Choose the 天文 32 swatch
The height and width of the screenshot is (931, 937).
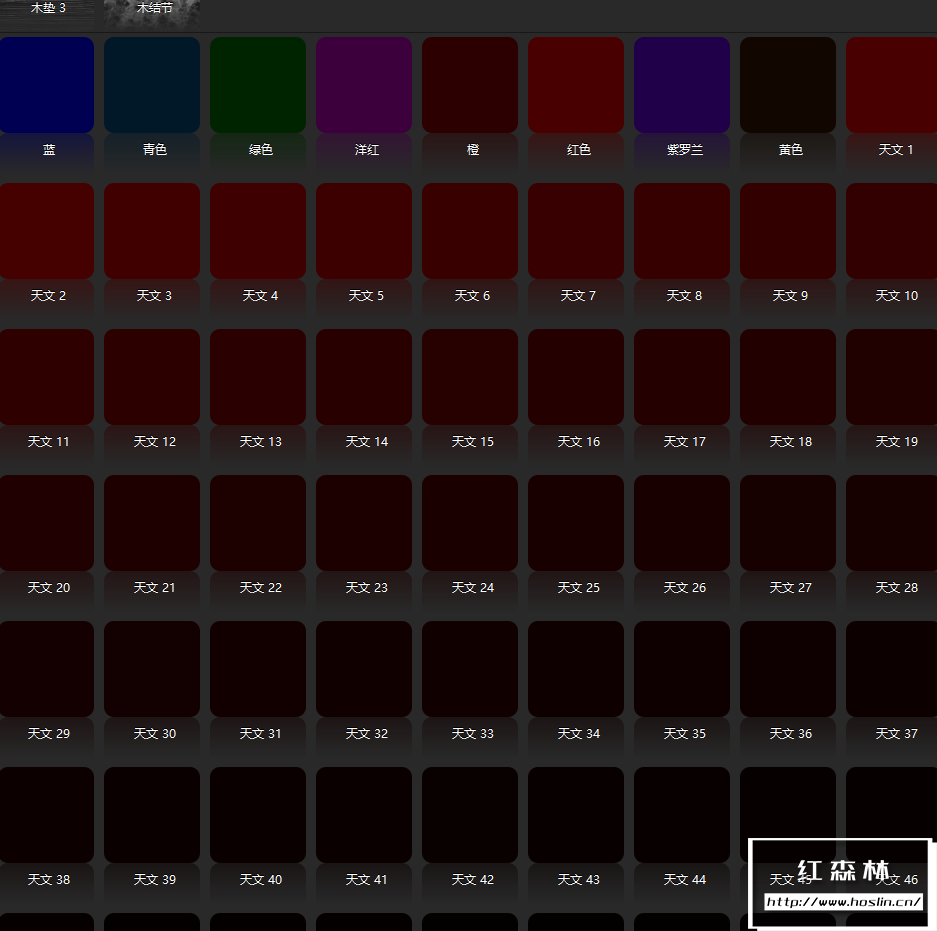[x=364, y=669]
